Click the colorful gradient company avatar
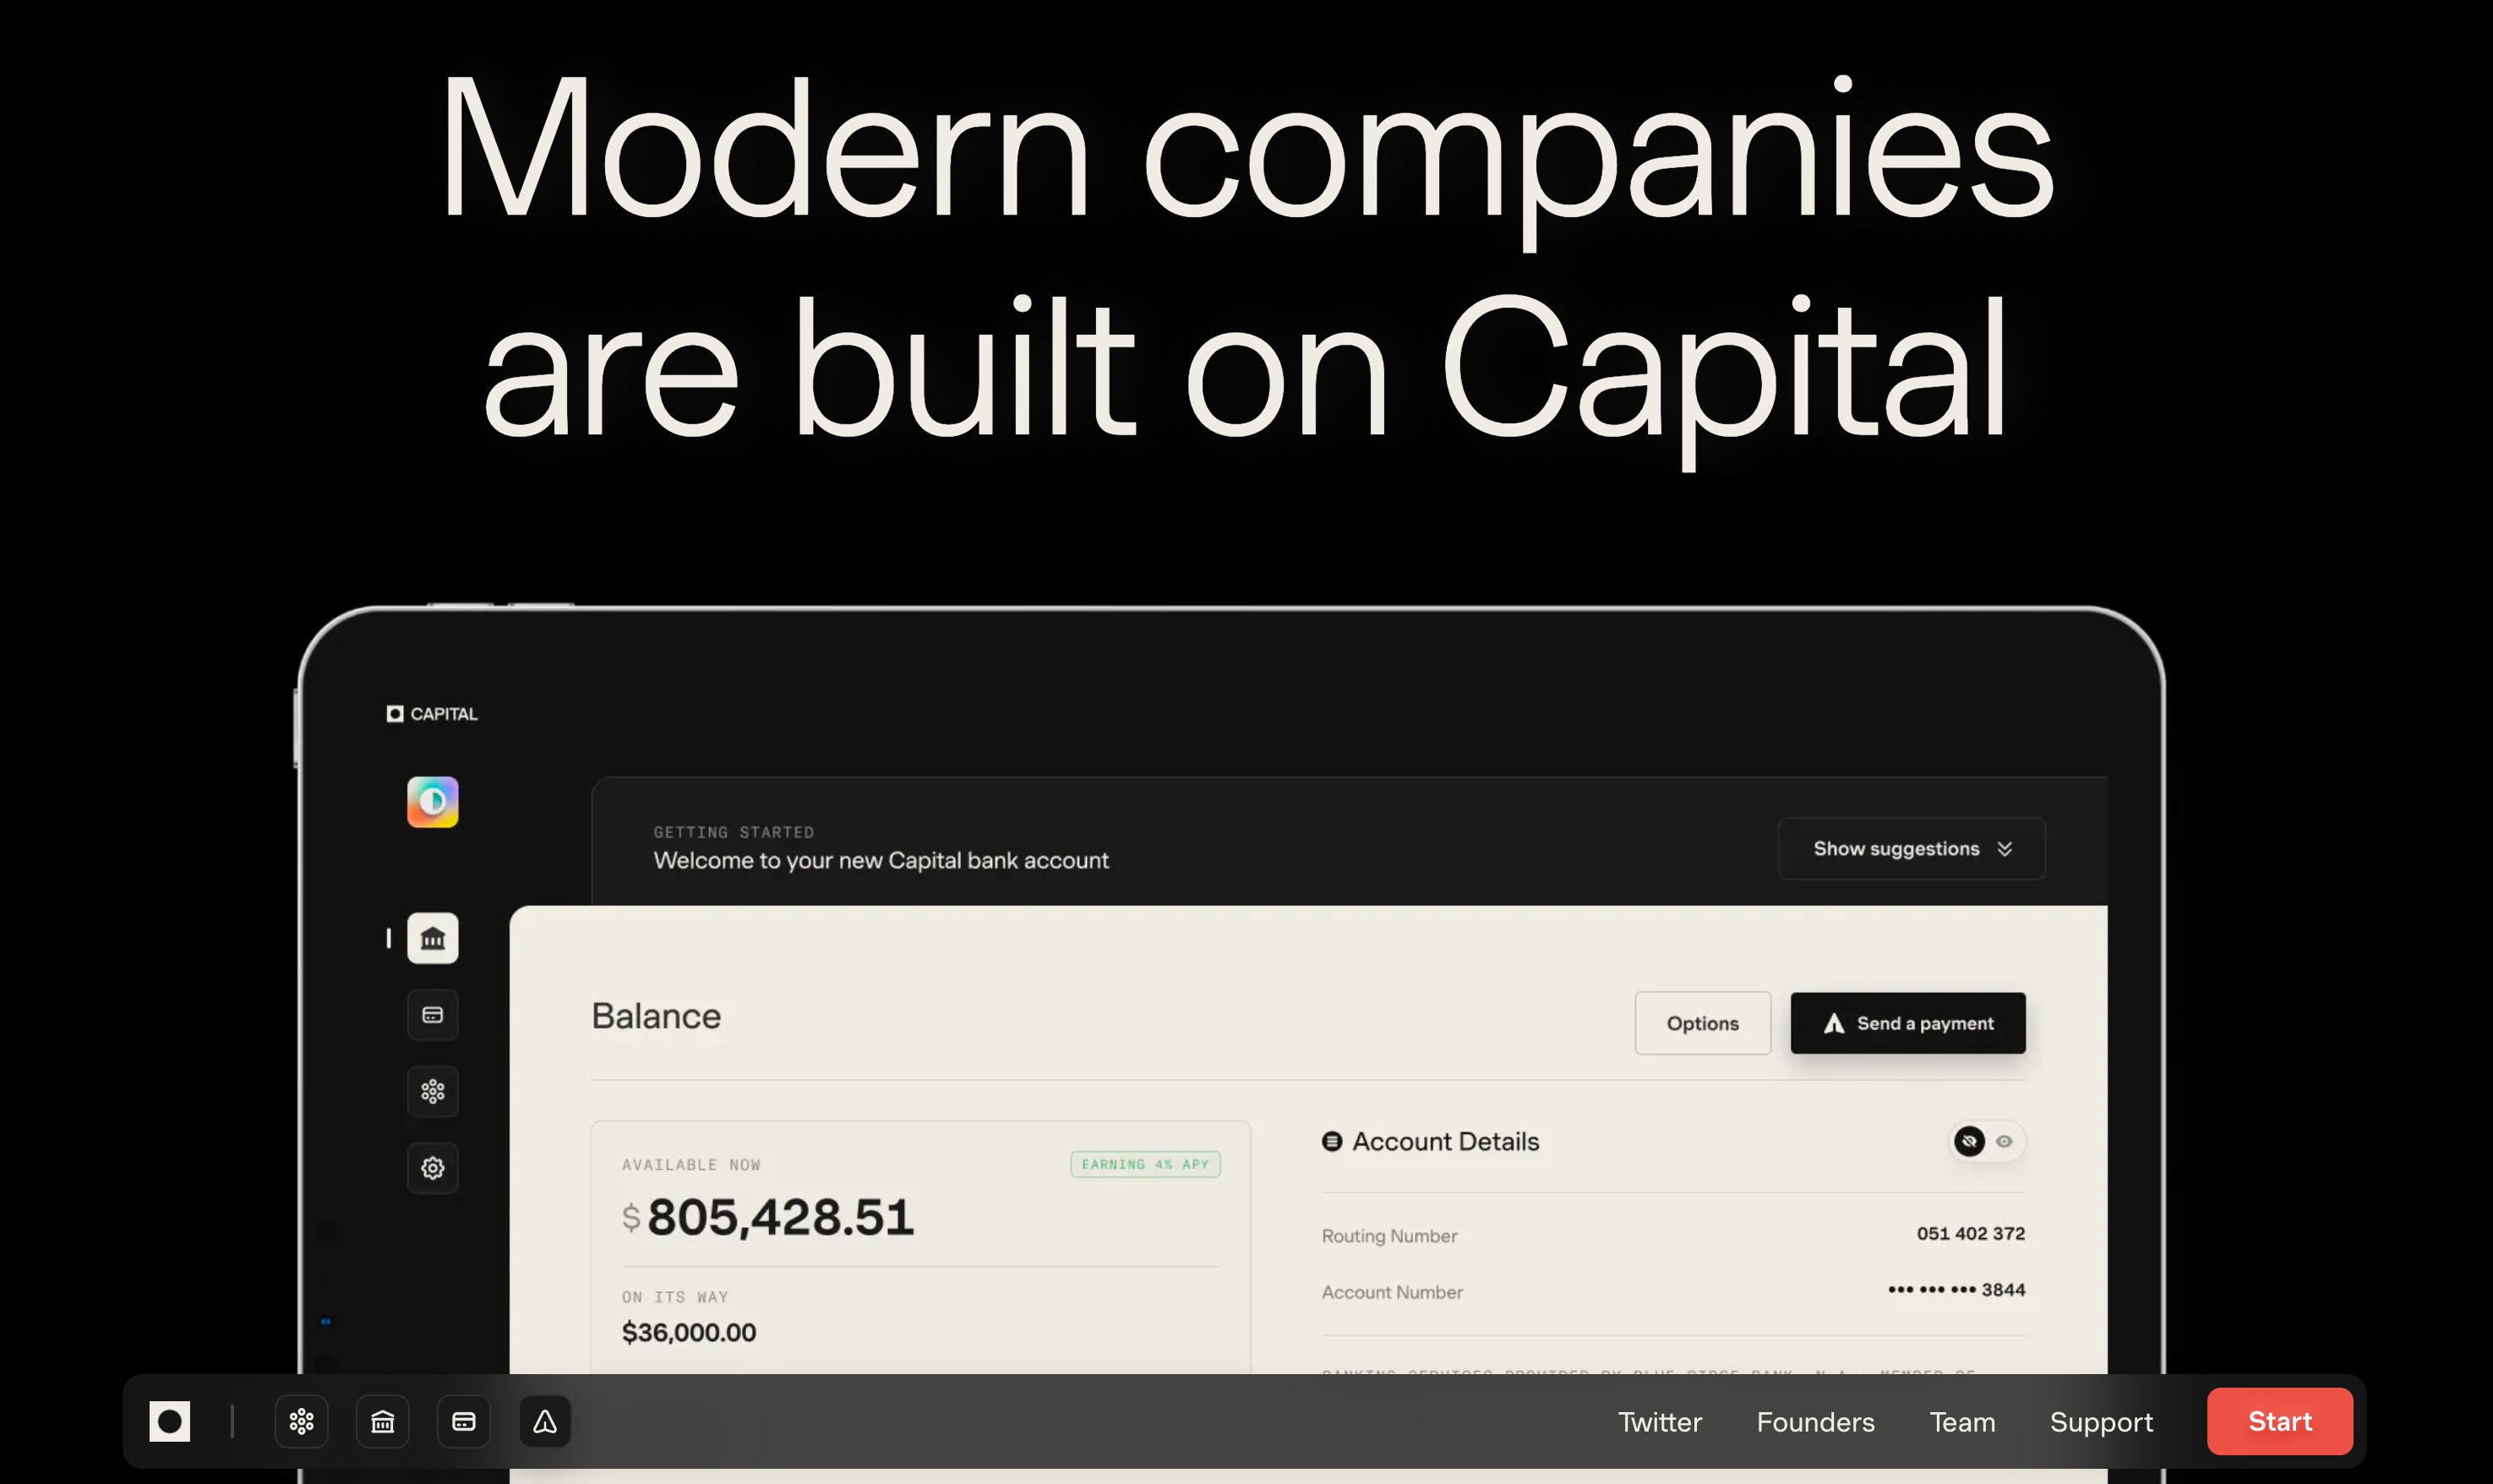The image size is (2493, 1484). pos(433,802)
